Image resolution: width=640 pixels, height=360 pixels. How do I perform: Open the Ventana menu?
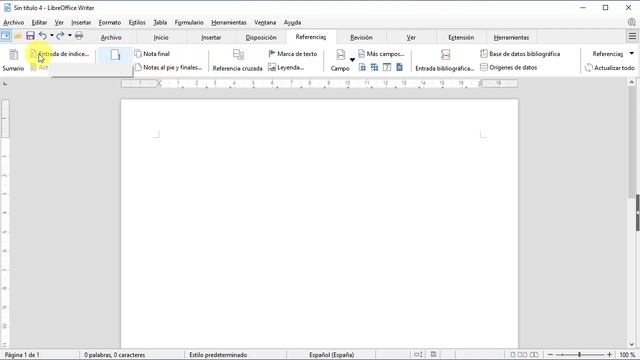[x=265, y=22]
